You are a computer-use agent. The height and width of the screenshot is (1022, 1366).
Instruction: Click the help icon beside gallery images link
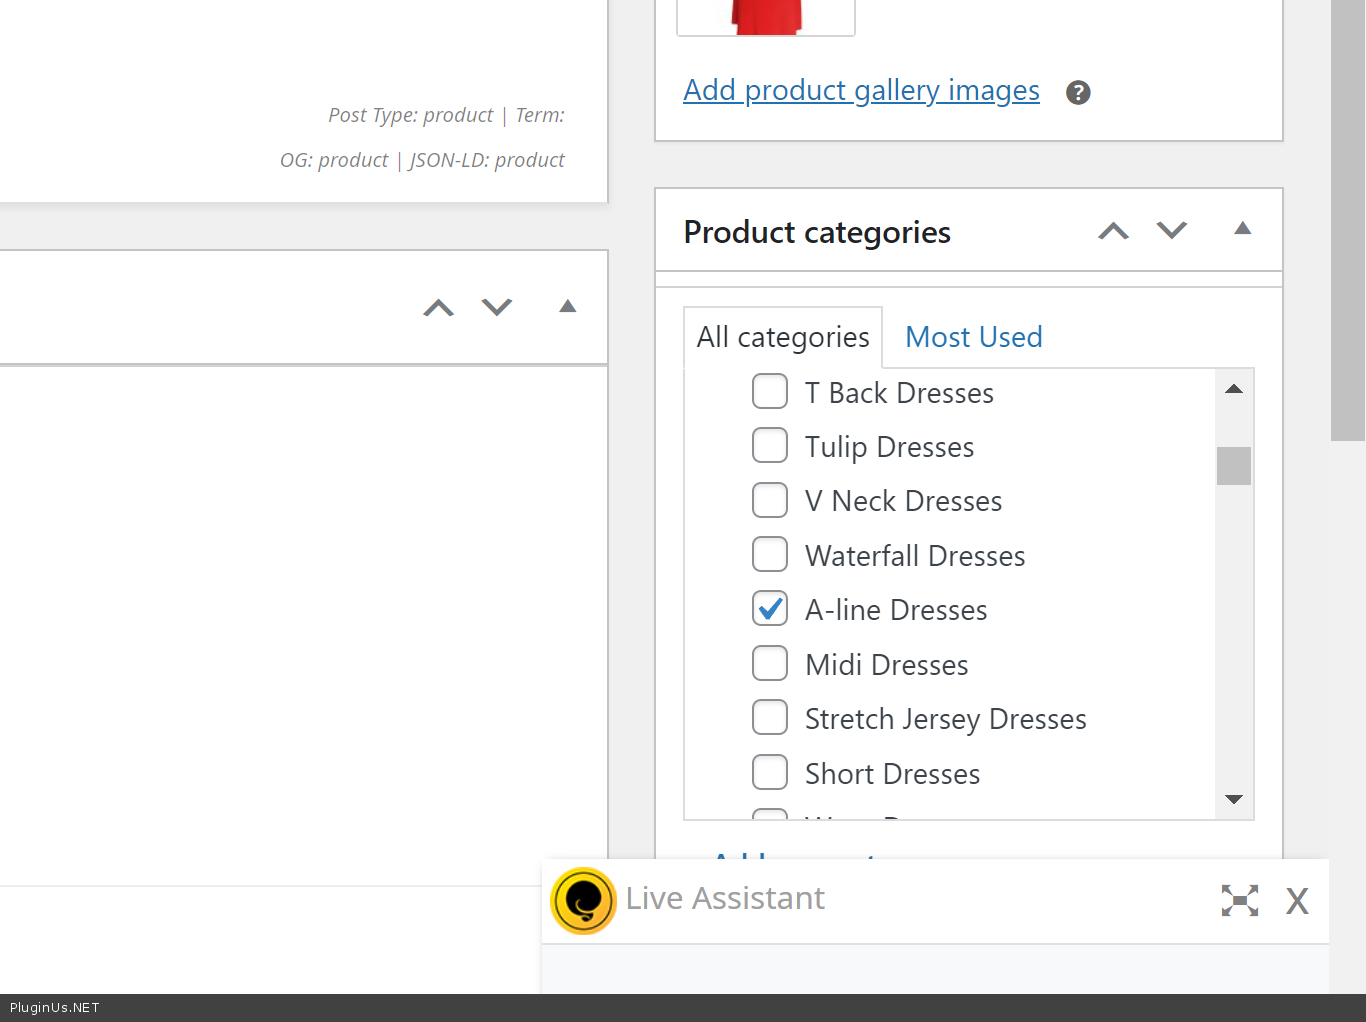click(x=1077, y=93)
